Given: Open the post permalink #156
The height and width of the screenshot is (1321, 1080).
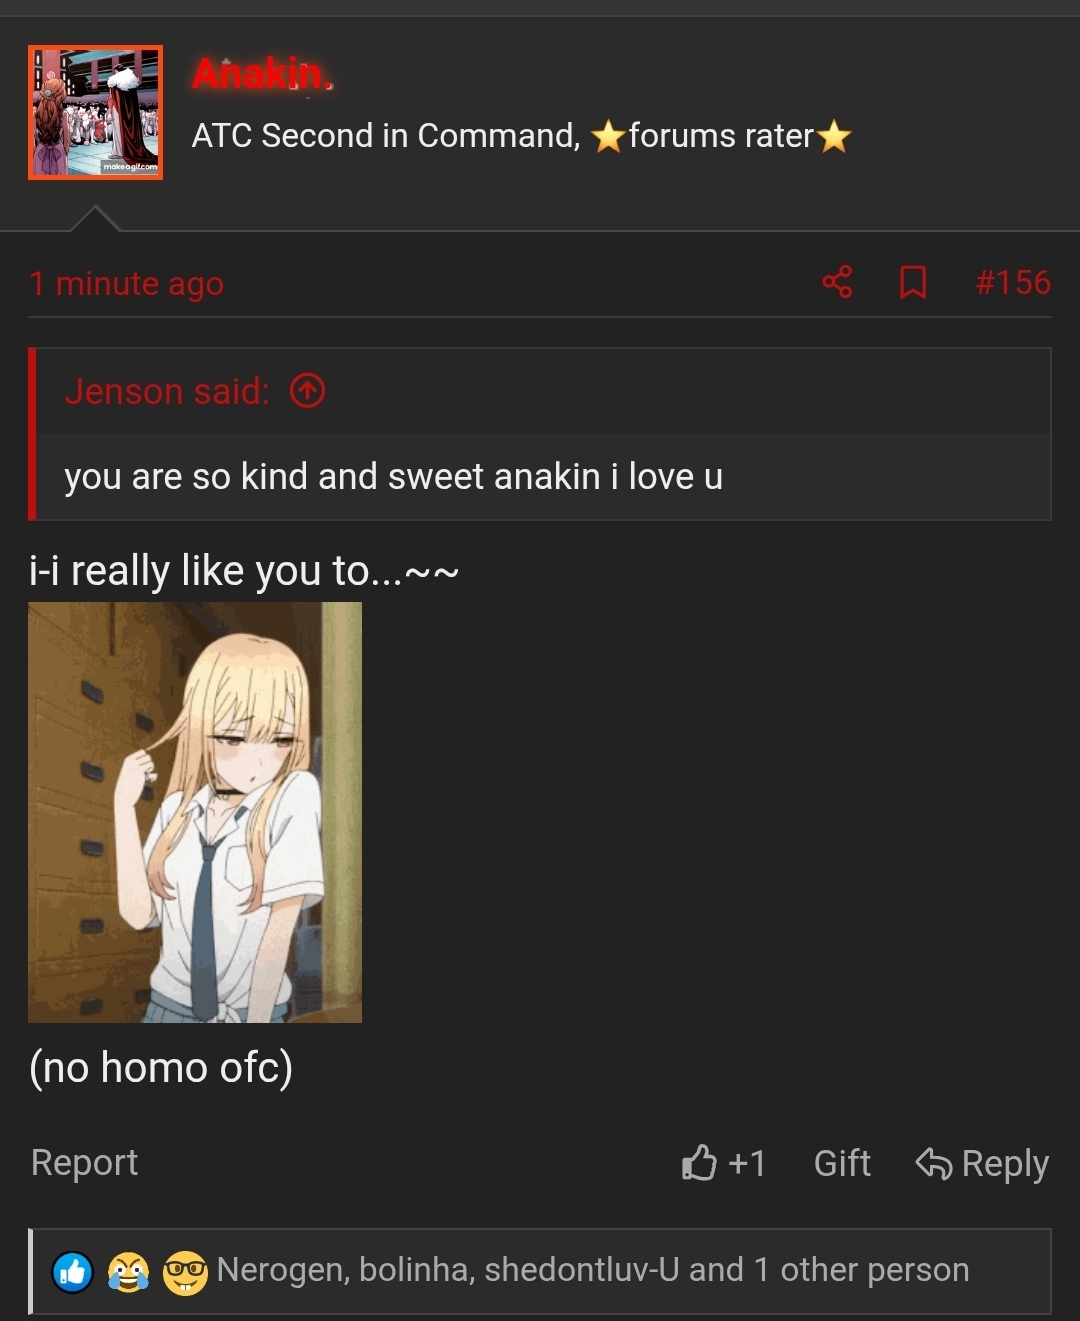Looking at the screenshot, I should click(x=1013, y=282).
